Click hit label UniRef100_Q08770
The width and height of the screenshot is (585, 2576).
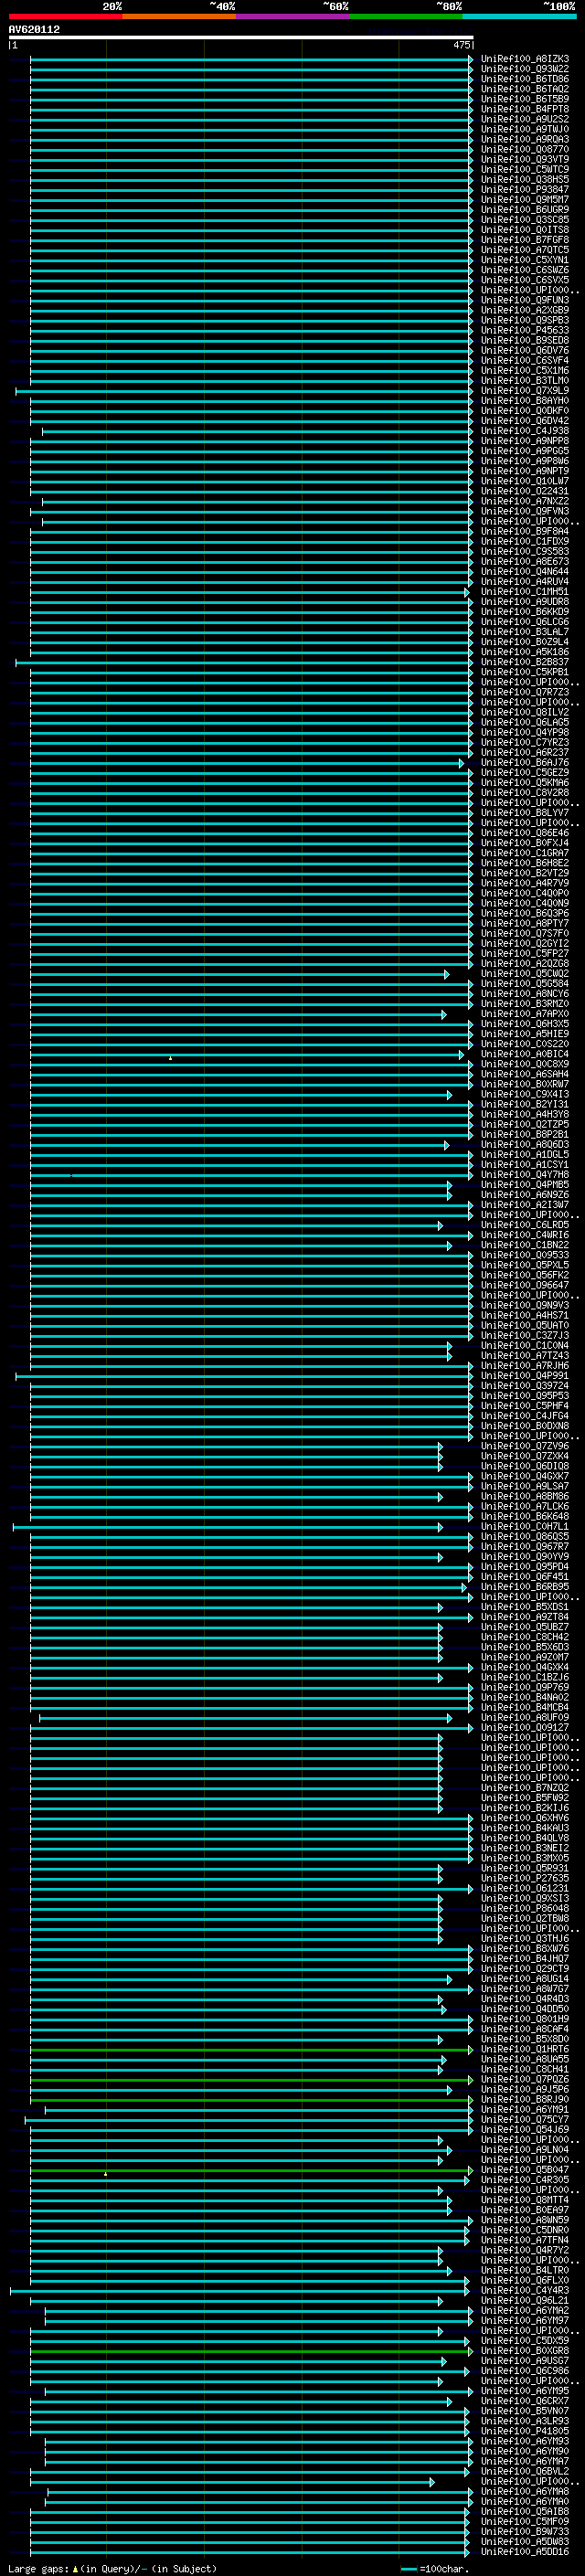coord(525,149)
